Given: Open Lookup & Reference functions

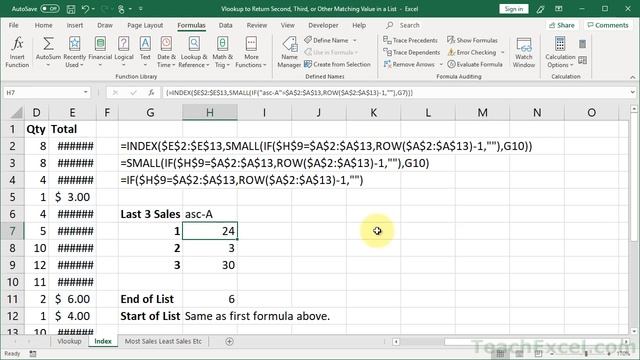Looking at the screenshot, I should pyautogui.click(x=194, y=52).
